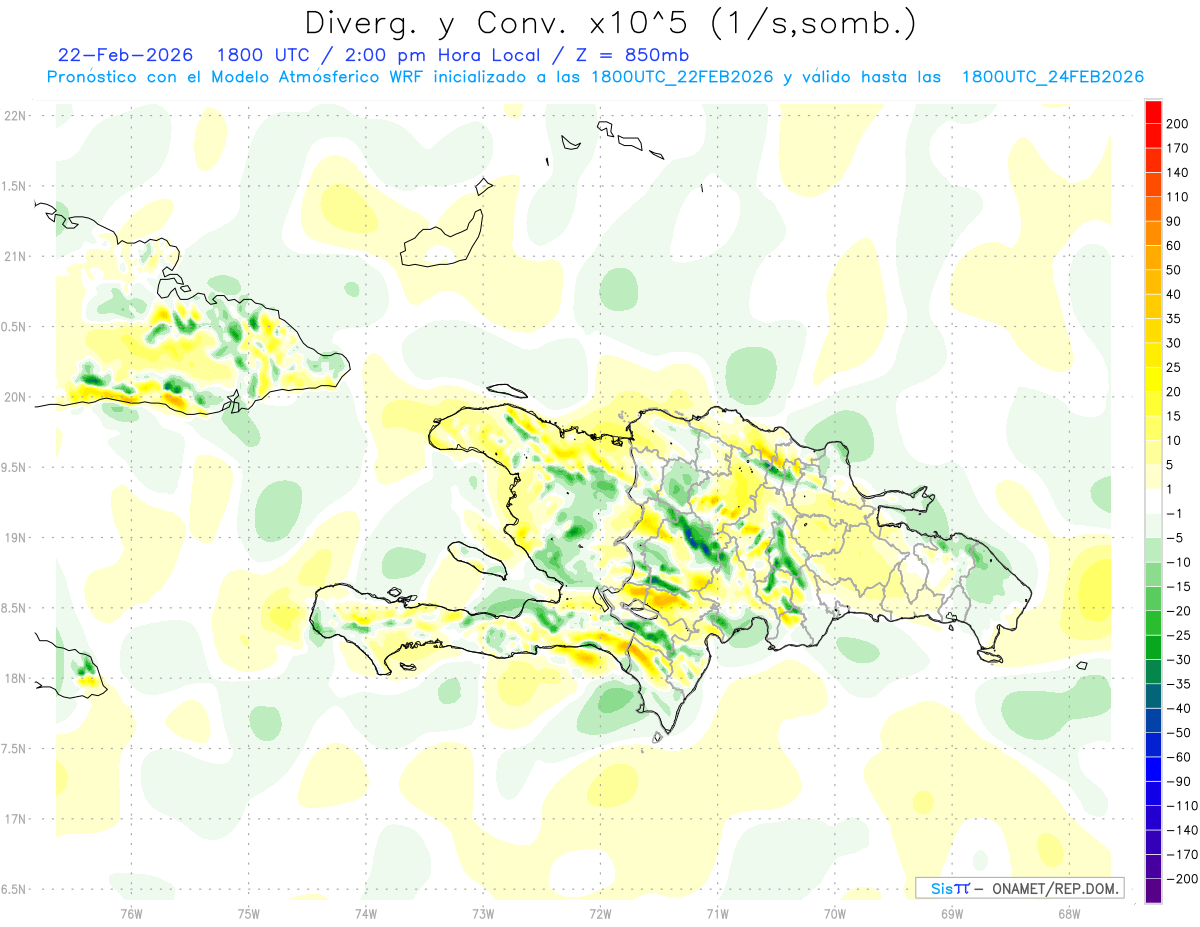Click the '21N' latitude label

pyautogui.click(x=14, y=256)
